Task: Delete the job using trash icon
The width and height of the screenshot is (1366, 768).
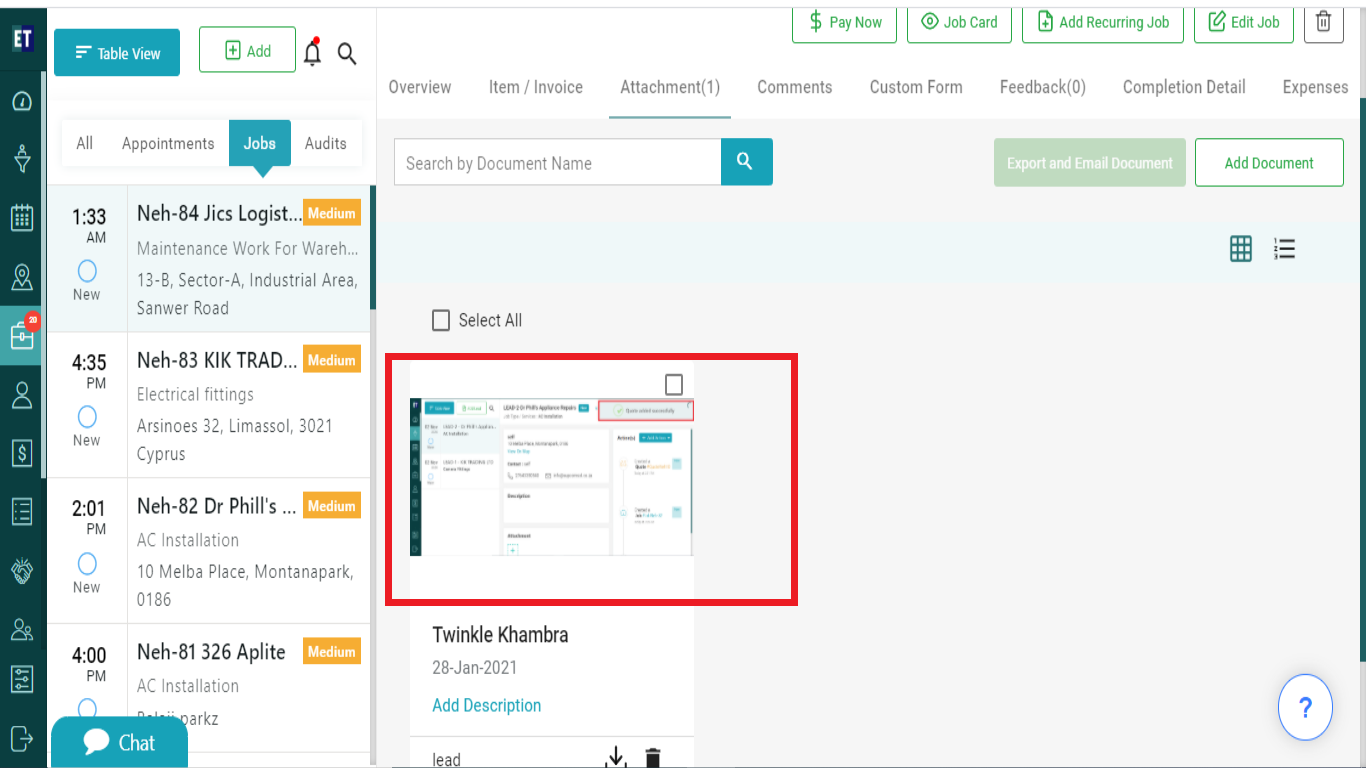Action: click(x=1323, y=22)
